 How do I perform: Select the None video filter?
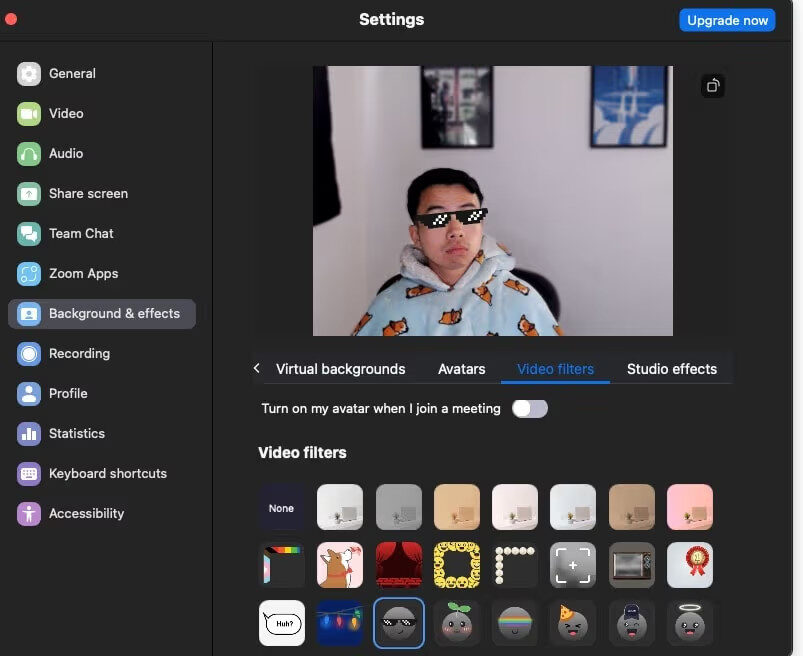click(x=281, y=508)
